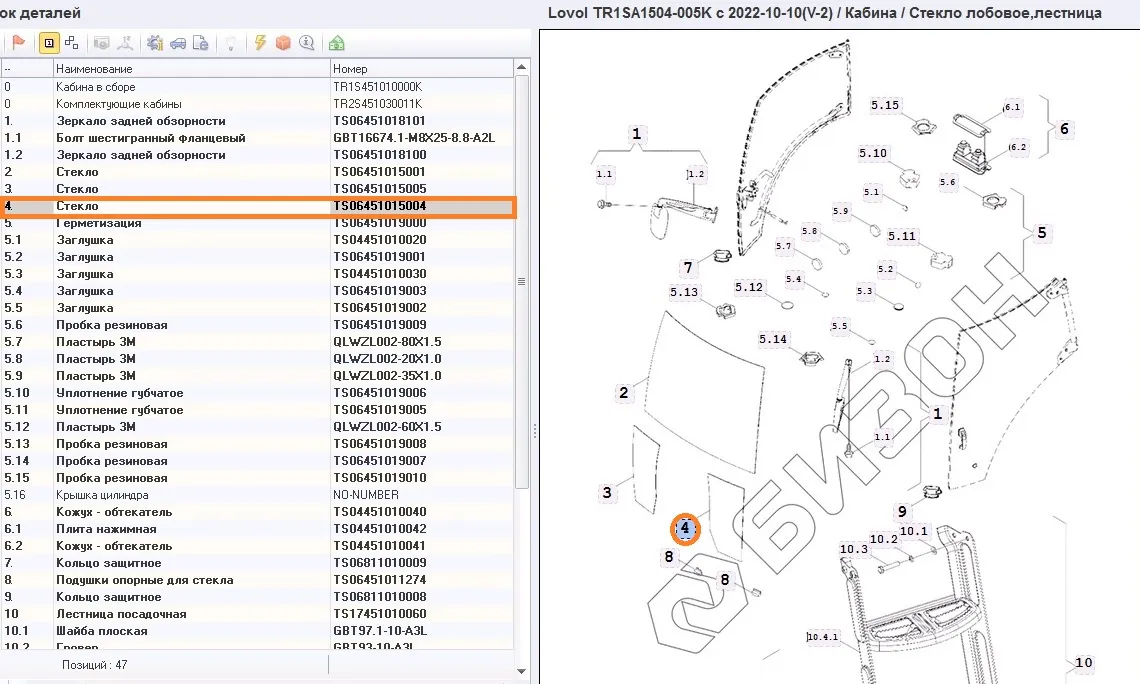Click part number TS06451019000 for Герметизация
The height and width of the screenshot is (684, 1140).
(x=379, y=223)
